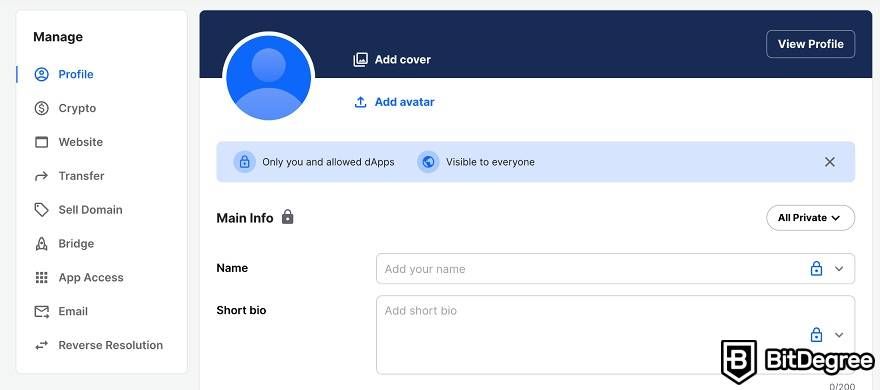Click the Reverse Resolution label
This screenshot has height=390, width=880.
tap(111, 345)
